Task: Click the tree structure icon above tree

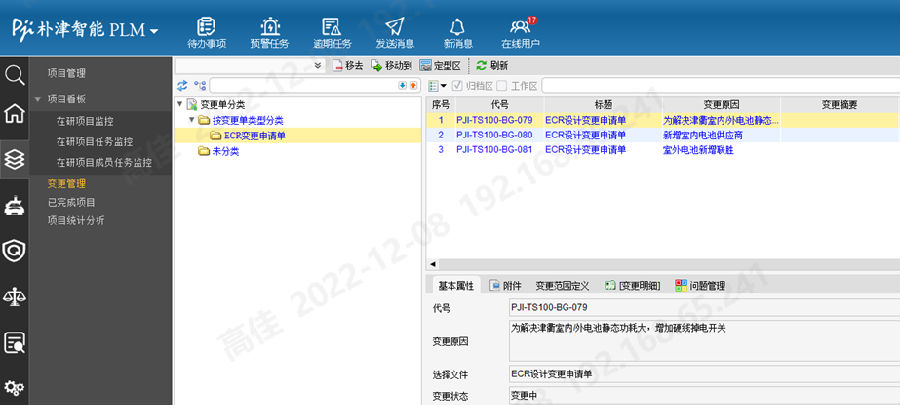Action: click(x=200, y=85)
